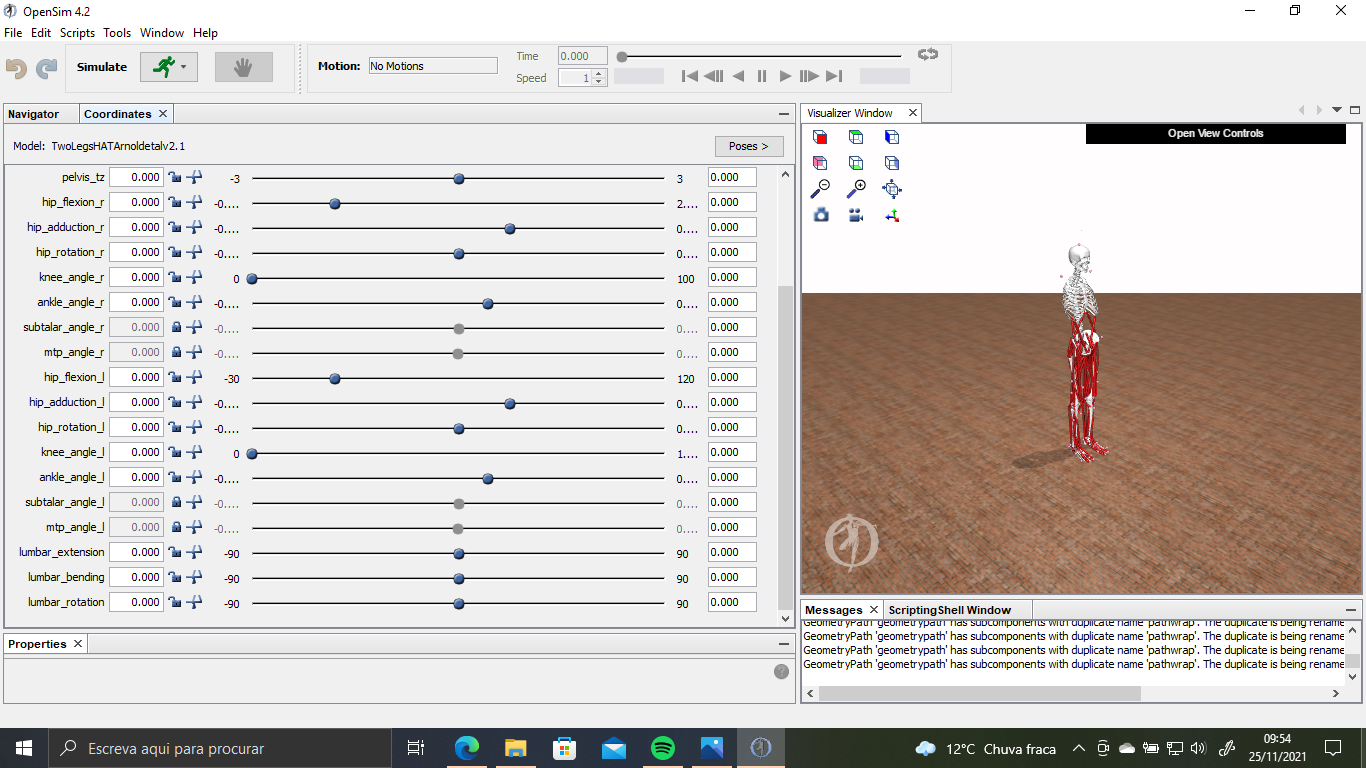
Task: Toggle the clamp for ankle_angle_l
Action: tap(195, 477)
